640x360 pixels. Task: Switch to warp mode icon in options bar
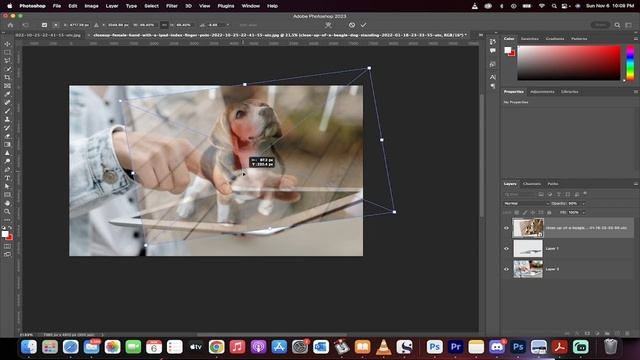(x=328, y=25)
